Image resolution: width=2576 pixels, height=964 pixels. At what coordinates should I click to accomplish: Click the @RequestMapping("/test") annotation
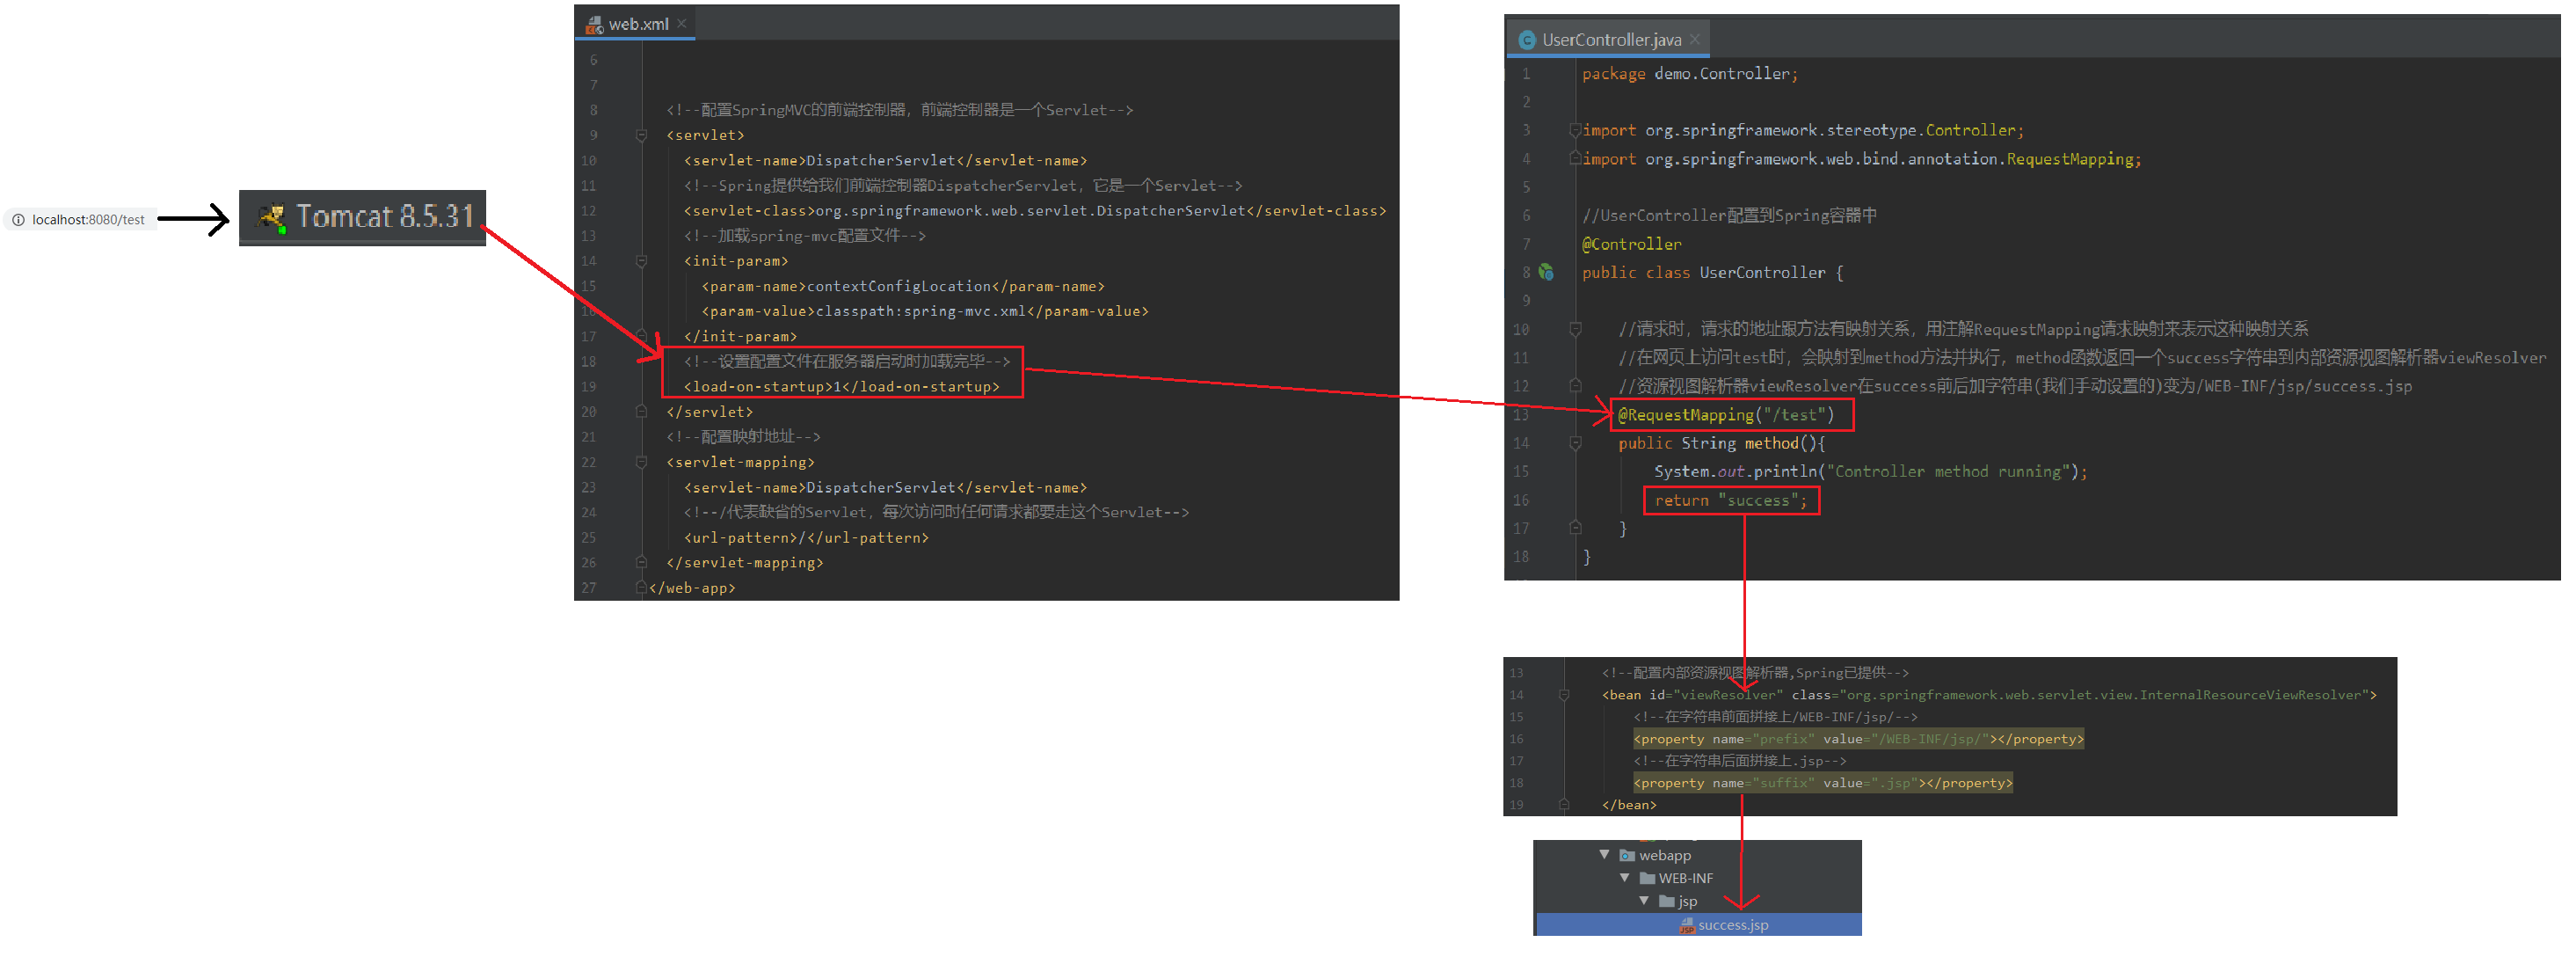pyautogui.click(x=1726, y=415)
